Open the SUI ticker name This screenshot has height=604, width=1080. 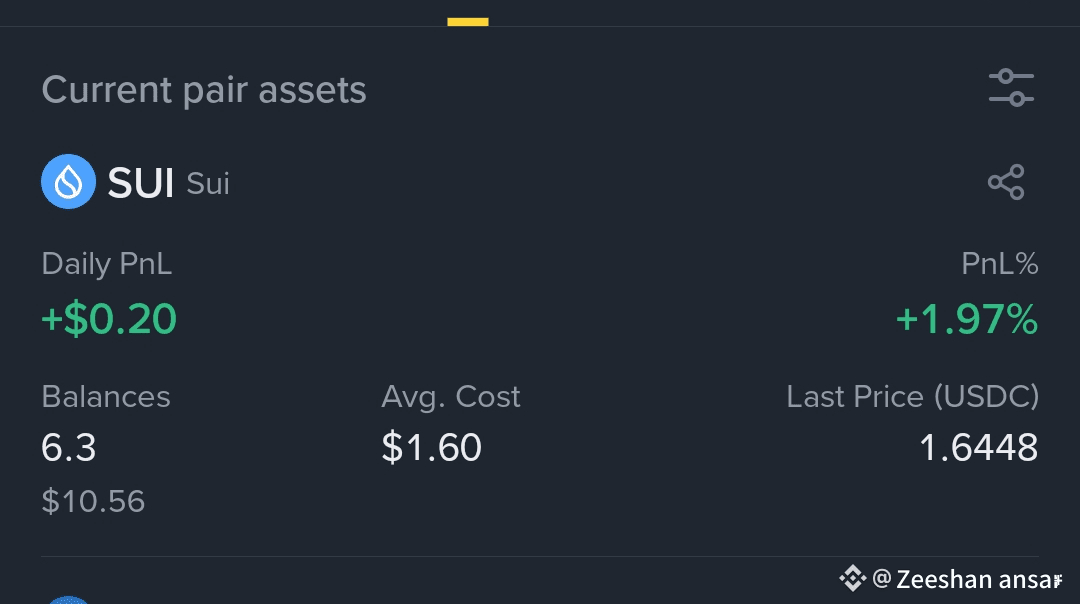(x=141, y=183)
